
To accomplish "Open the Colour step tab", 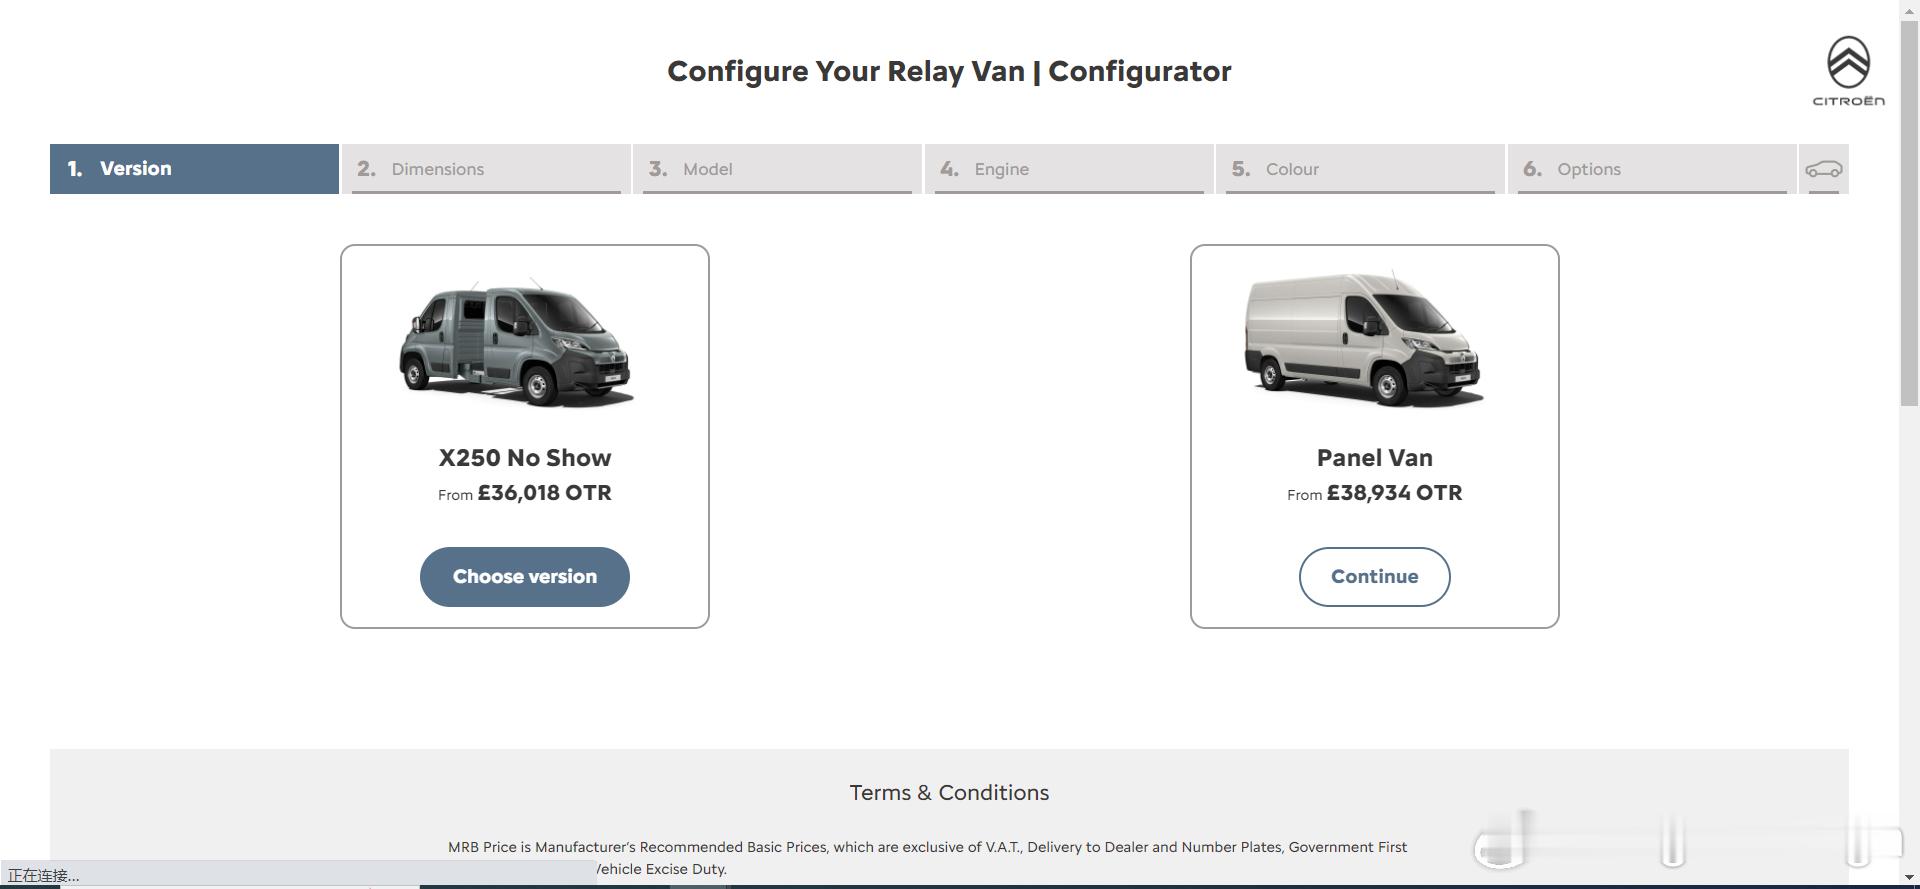I will tap(1360, 169).
